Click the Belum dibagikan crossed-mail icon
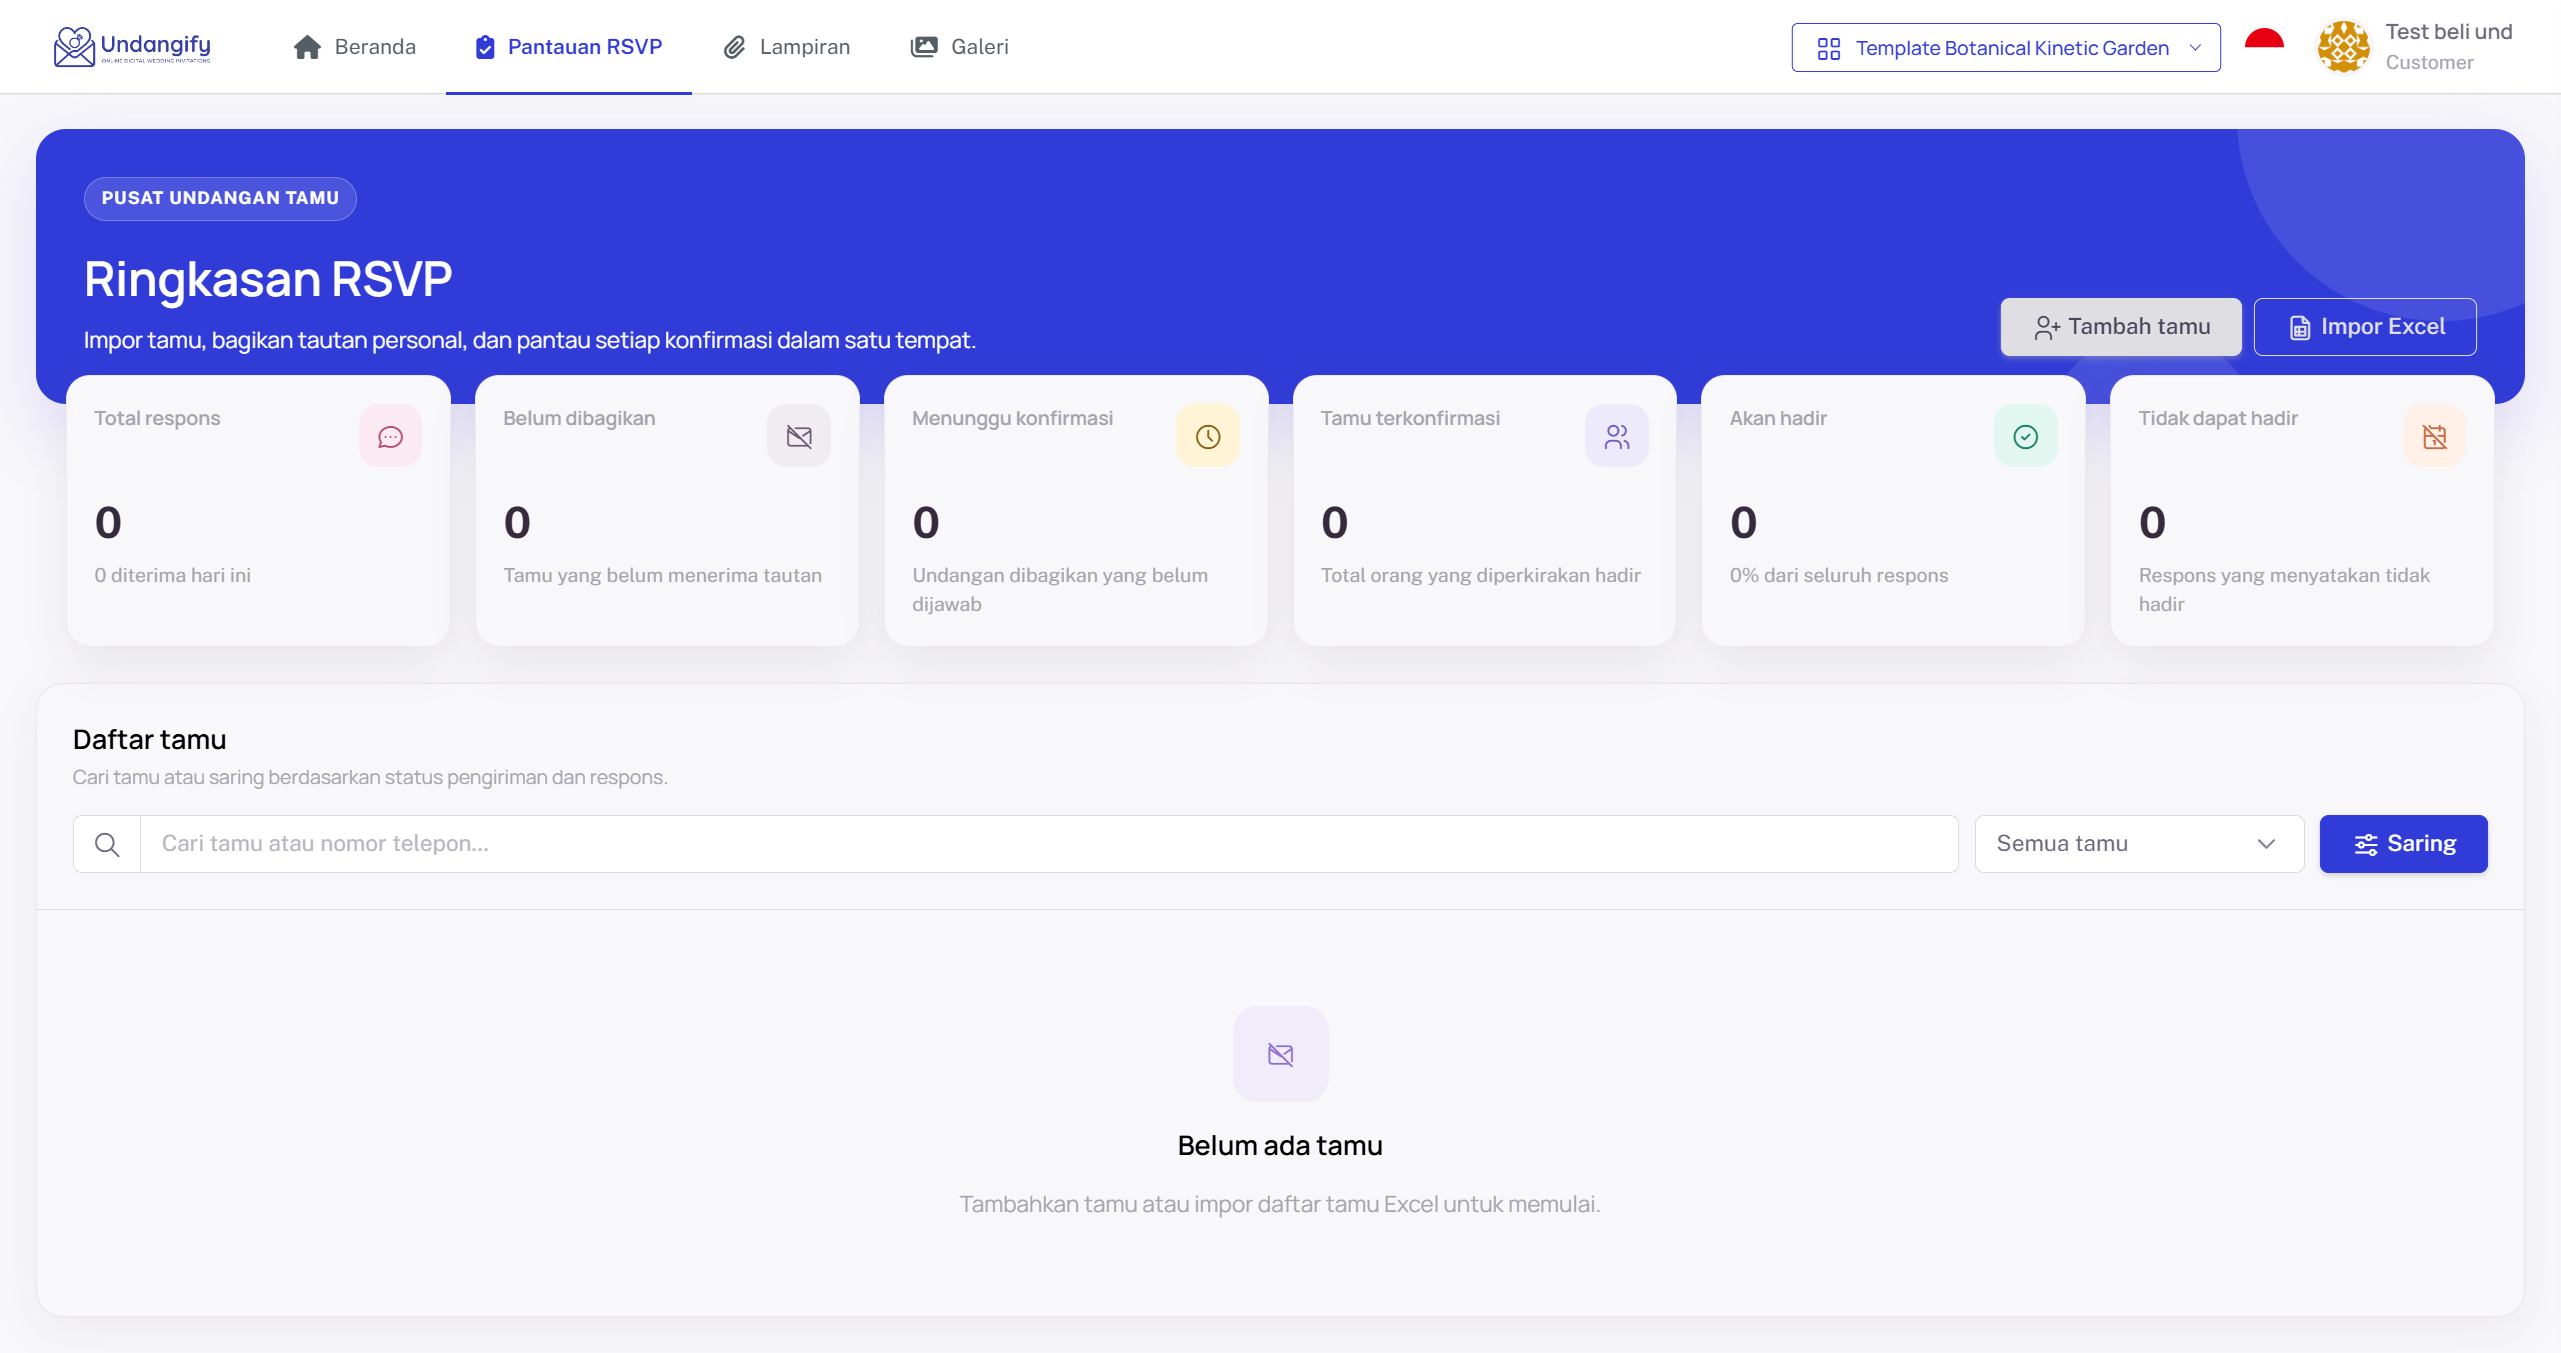Screen dimensions: 2561x1353 799,436
